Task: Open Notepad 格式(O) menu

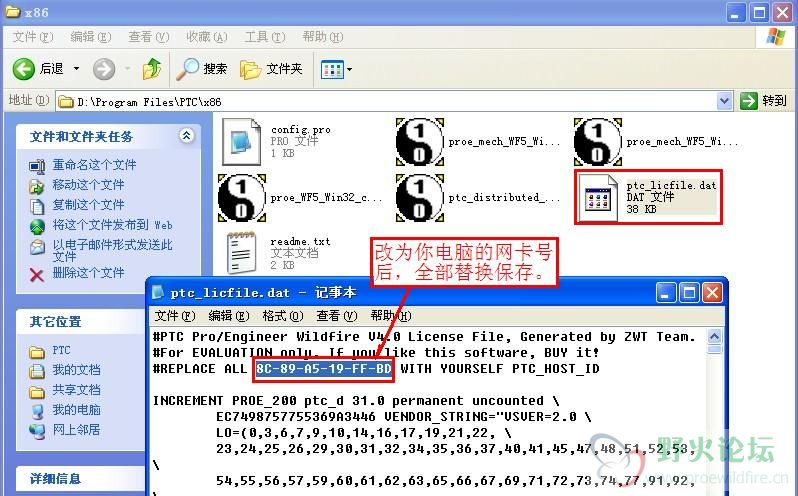Action: click(282, 316)
